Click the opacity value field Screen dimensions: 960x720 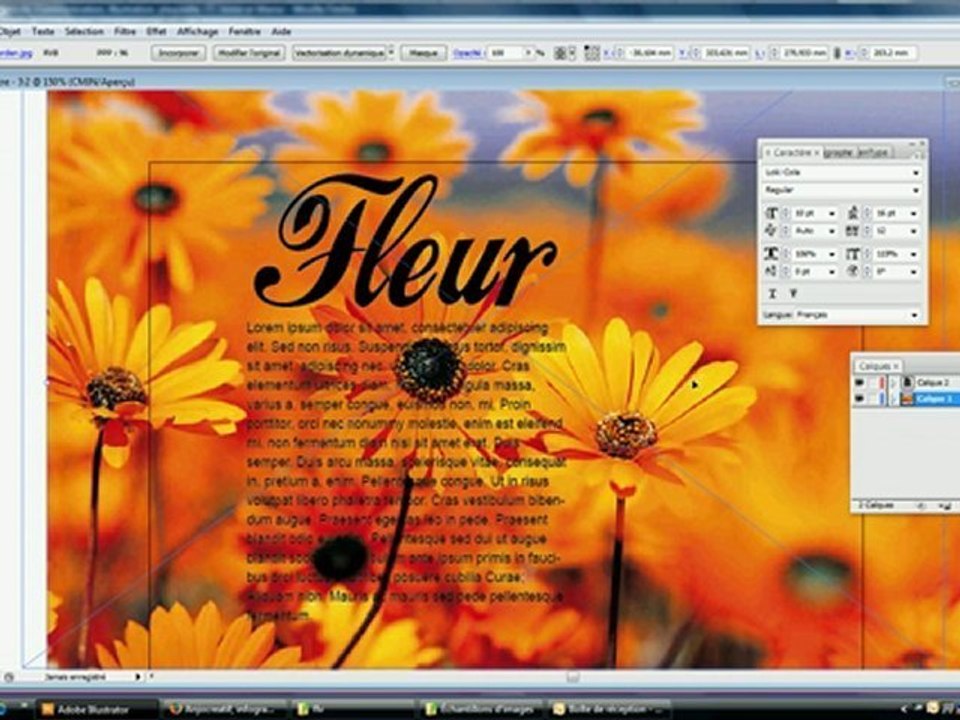[506, 53]
